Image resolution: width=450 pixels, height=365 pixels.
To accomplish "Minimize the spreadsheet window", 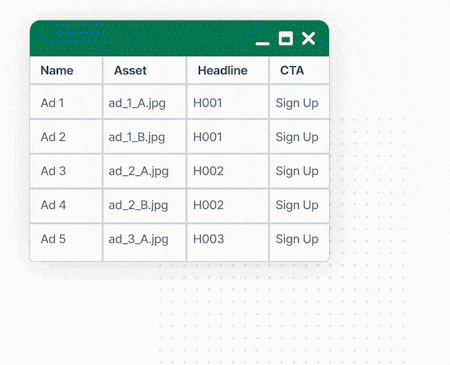I will tap(263, 43).
